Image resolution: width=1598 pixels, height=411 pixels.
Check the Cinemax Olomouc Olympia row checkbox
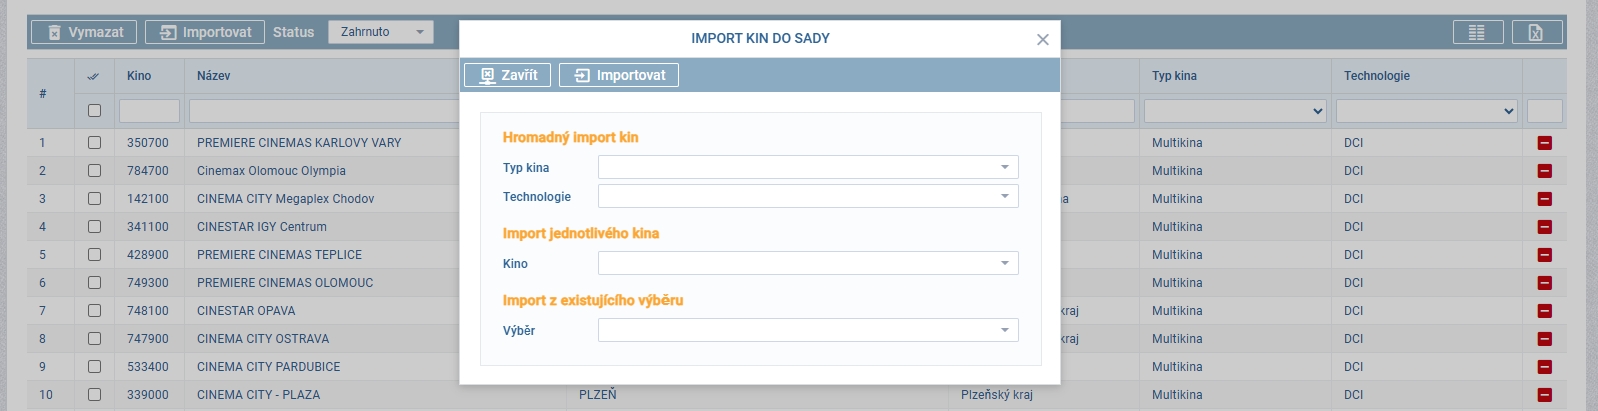pyautogui.click(x=94, y=171)
